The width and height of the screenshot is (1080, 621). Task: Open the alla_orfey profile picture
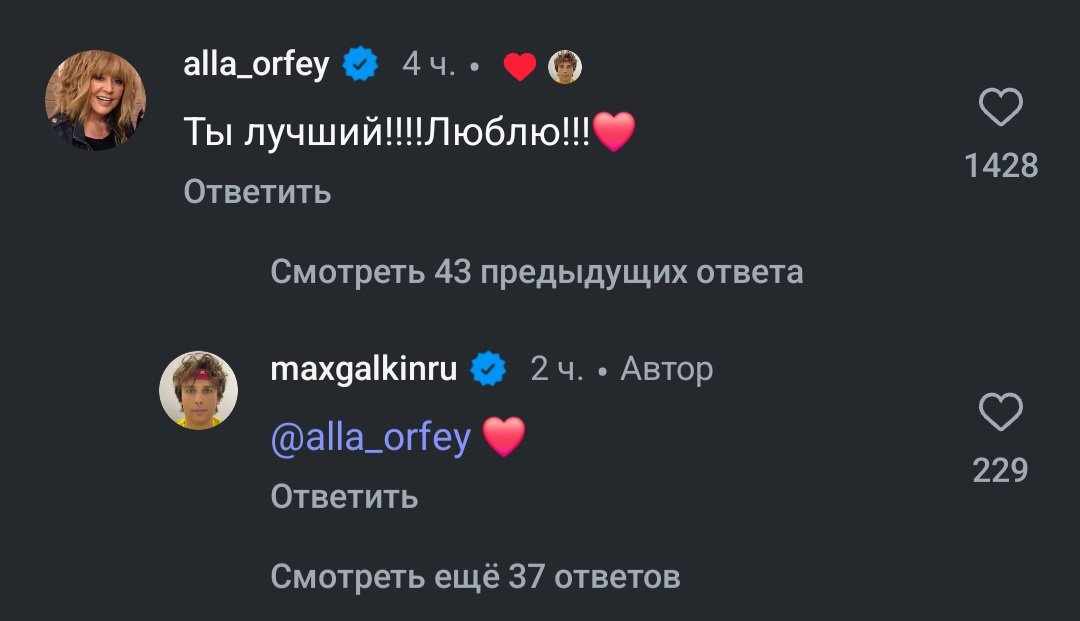96,100
